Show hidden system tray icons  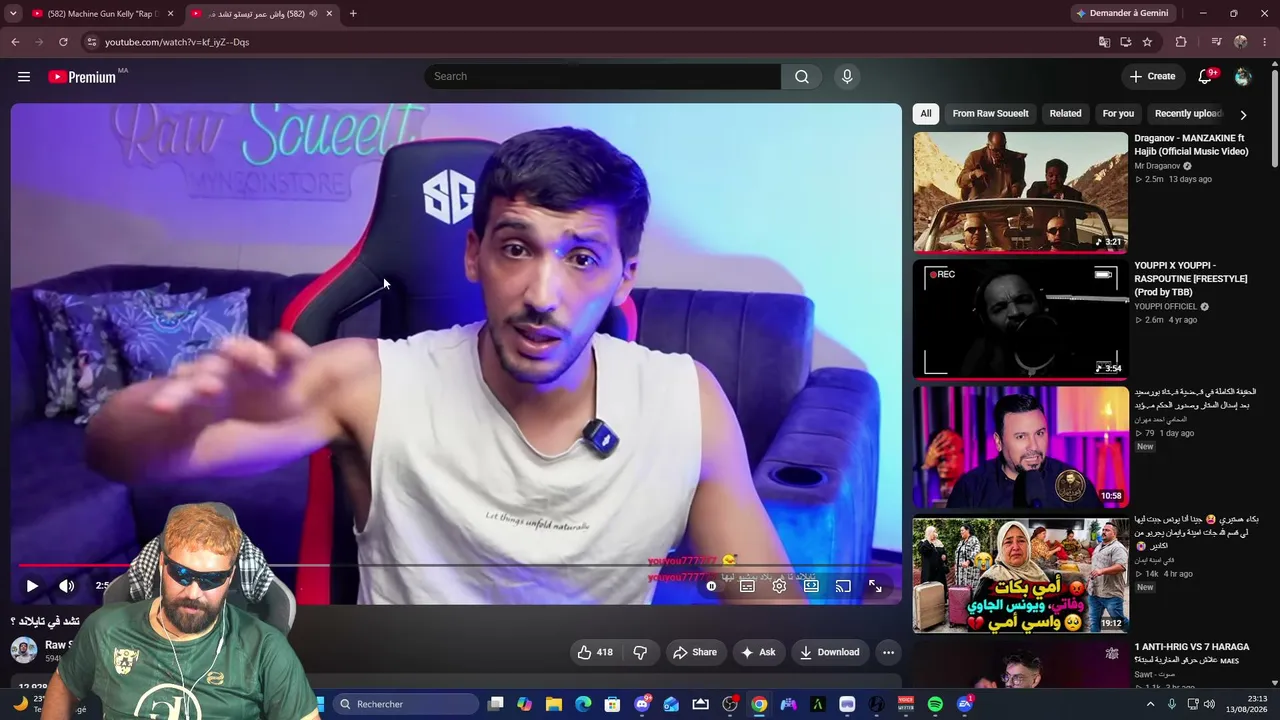1150,704
